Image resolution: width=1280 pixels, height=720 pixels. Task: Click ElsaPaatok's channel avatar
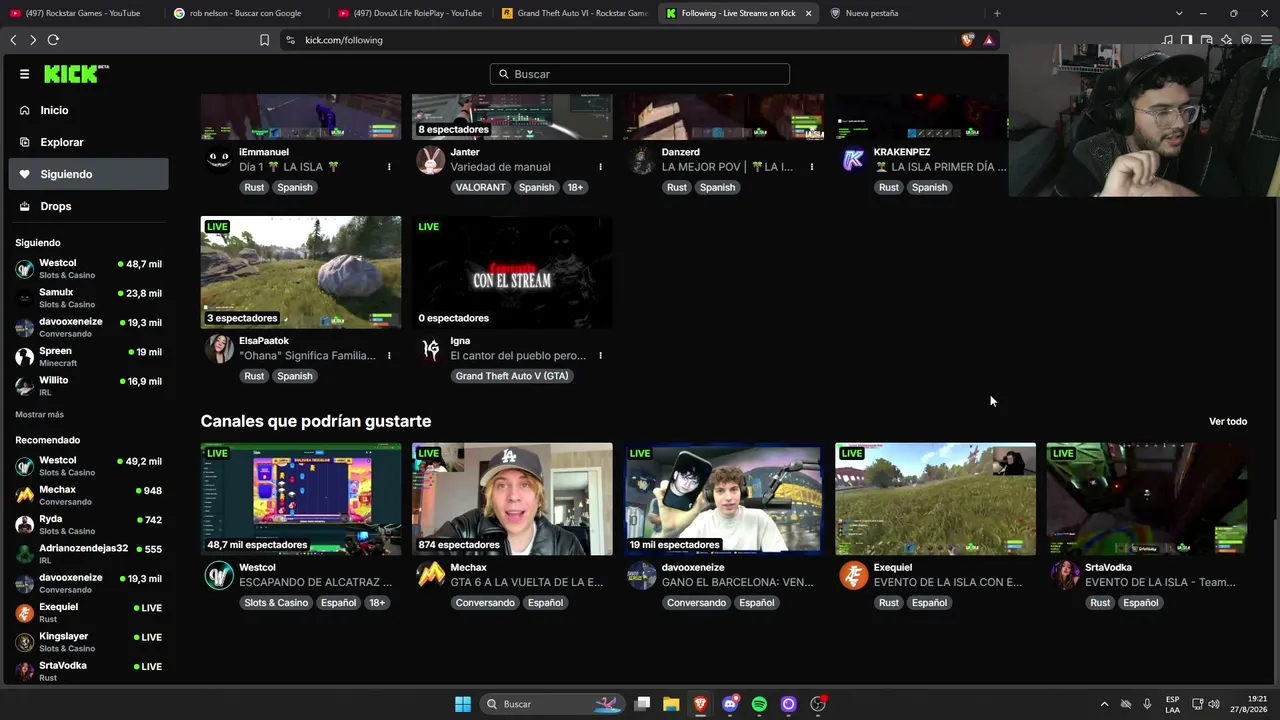click(x=219, y=348)
